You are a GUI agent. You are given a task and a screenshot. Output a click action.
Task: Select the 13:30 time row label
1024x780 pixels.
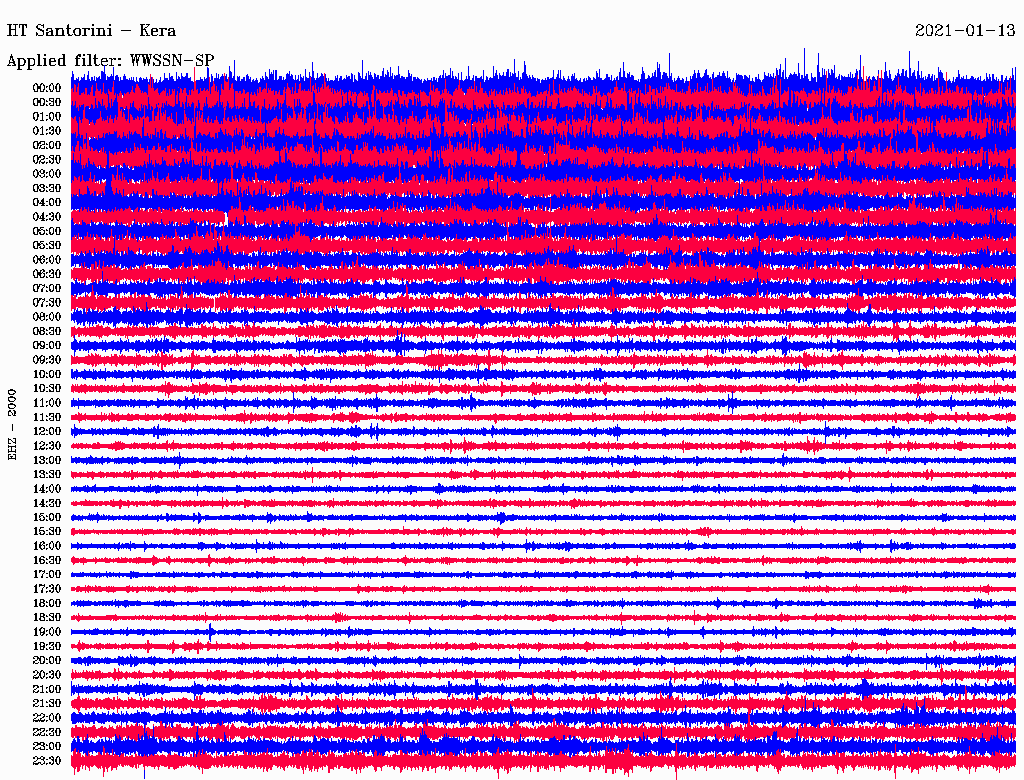click(47, 474)
